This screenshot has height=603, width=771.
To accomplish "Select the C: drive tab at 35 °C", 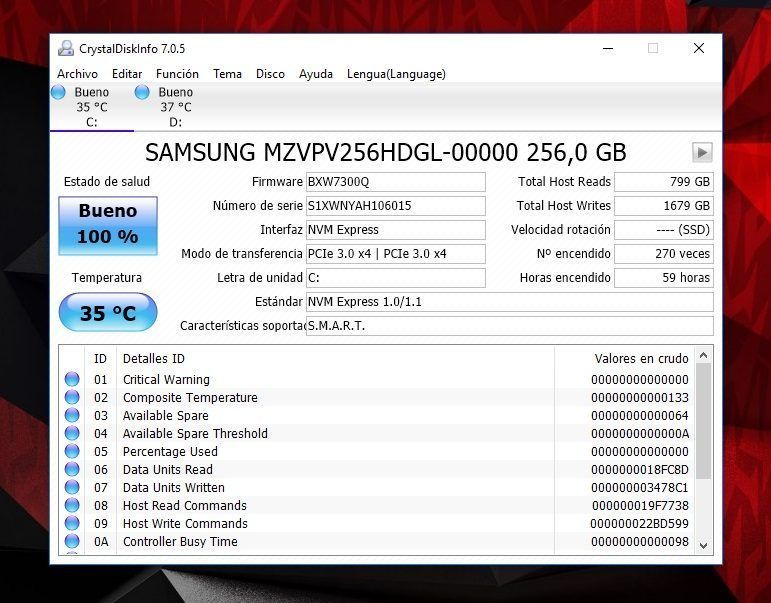I will 91,107.
